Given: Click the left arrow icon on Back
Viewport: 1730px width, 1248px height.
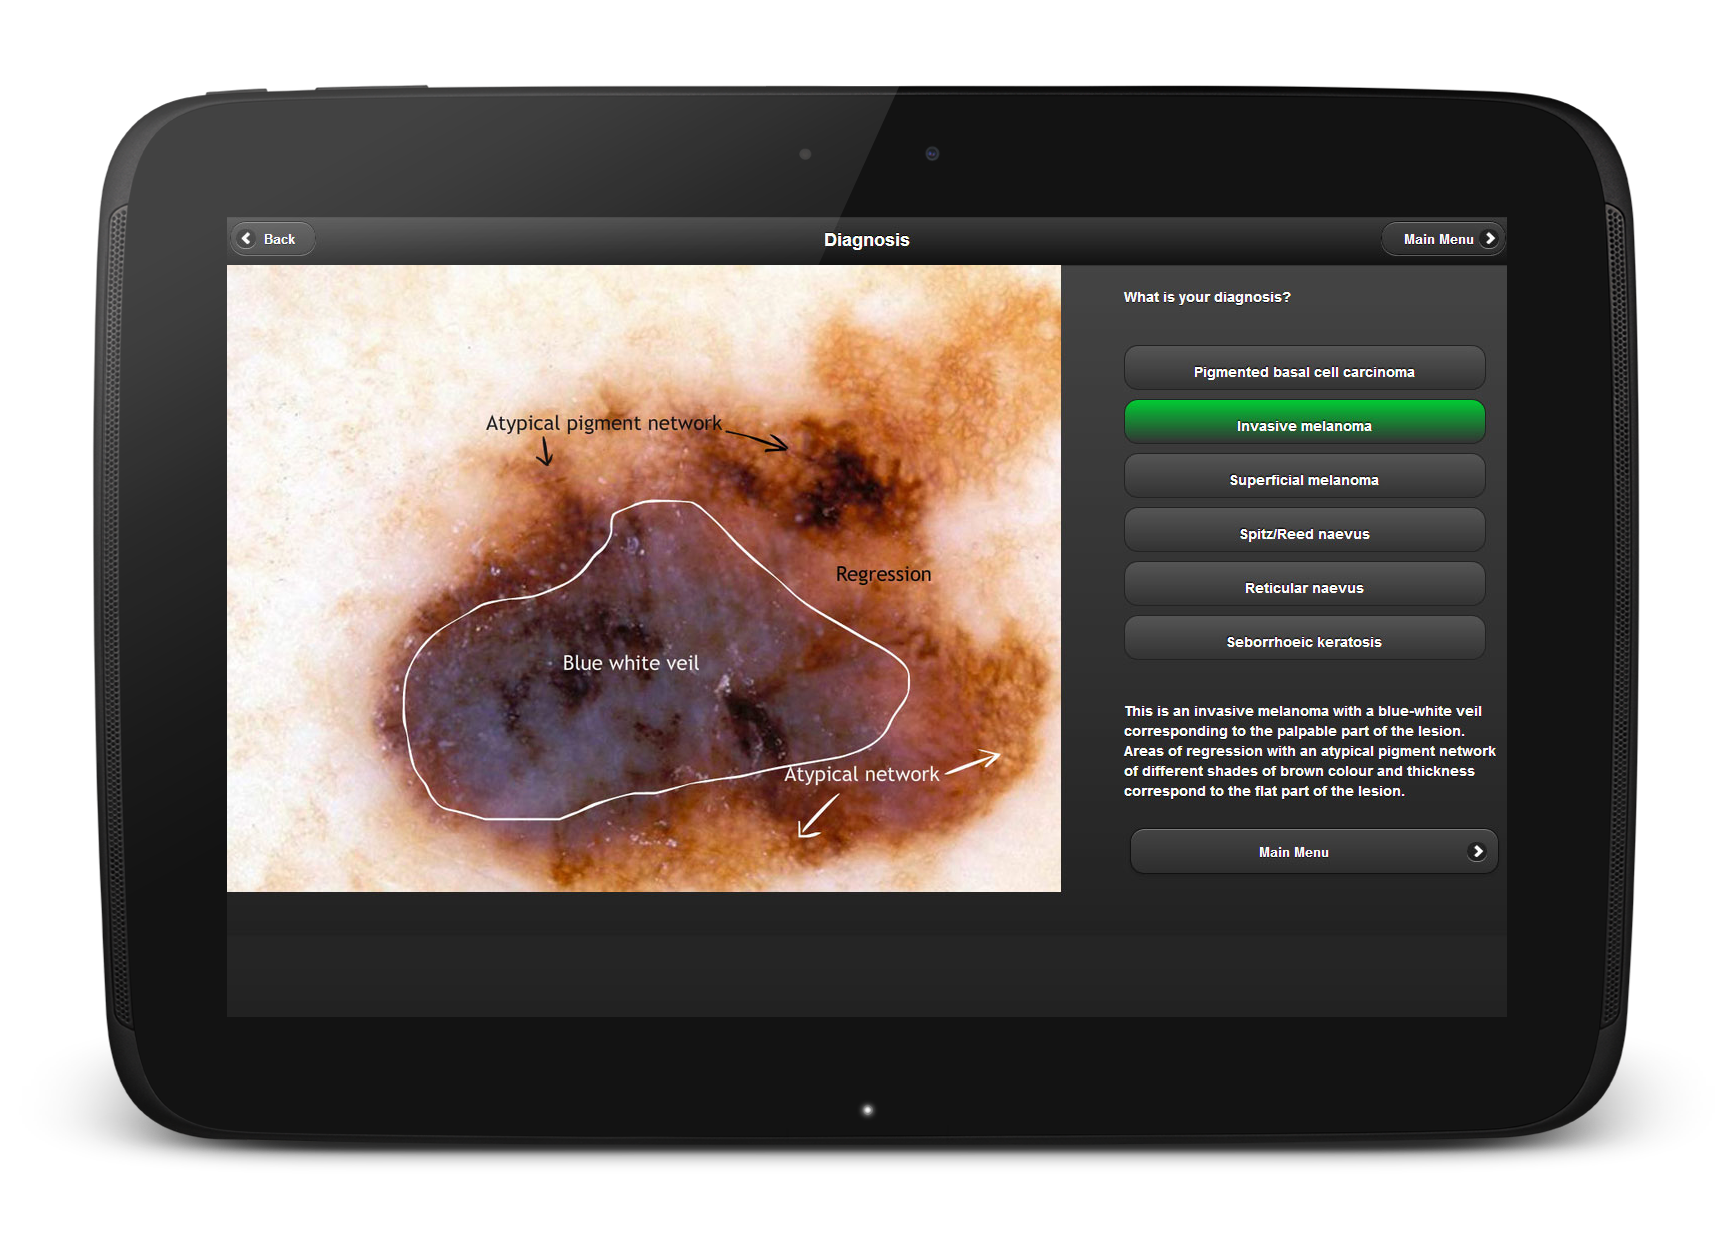Looking at the screenshot, I should coord(247,239).
